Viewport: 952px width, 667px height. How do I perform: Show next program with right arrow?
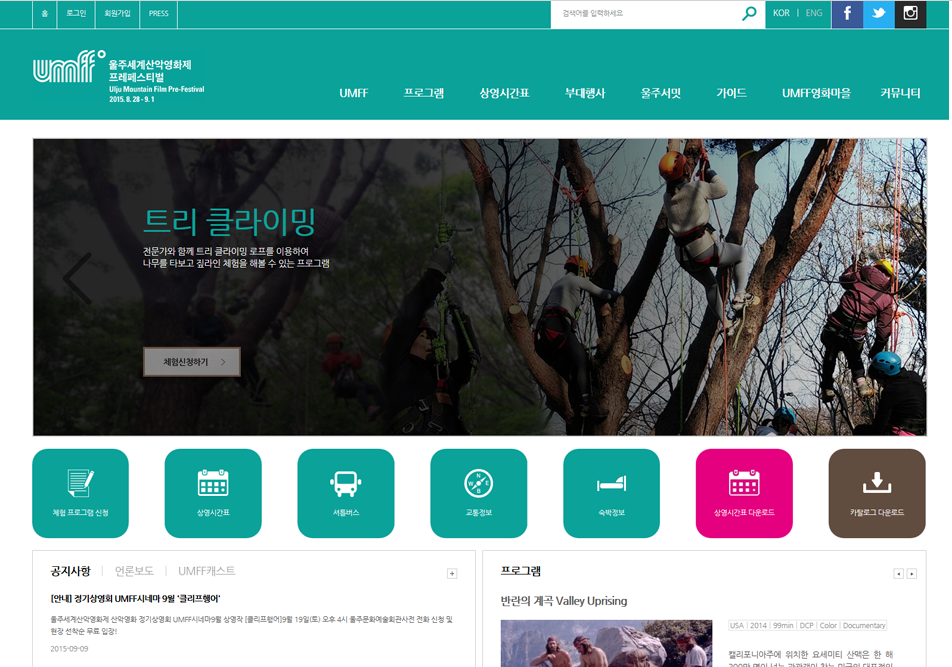point(911,573)
